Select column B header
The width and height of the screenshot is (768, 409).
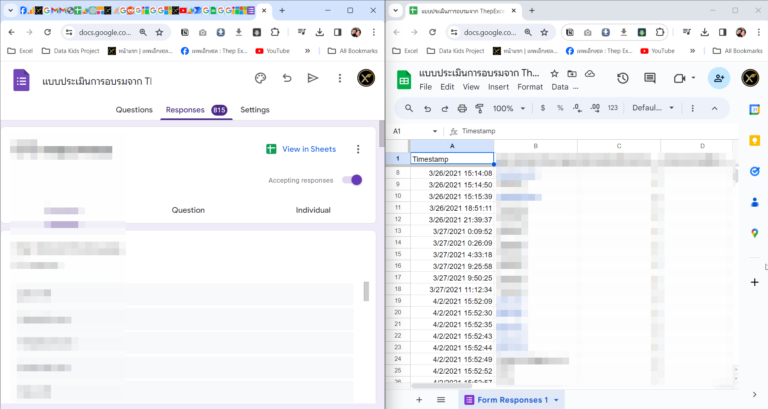(x=535, y=146)
